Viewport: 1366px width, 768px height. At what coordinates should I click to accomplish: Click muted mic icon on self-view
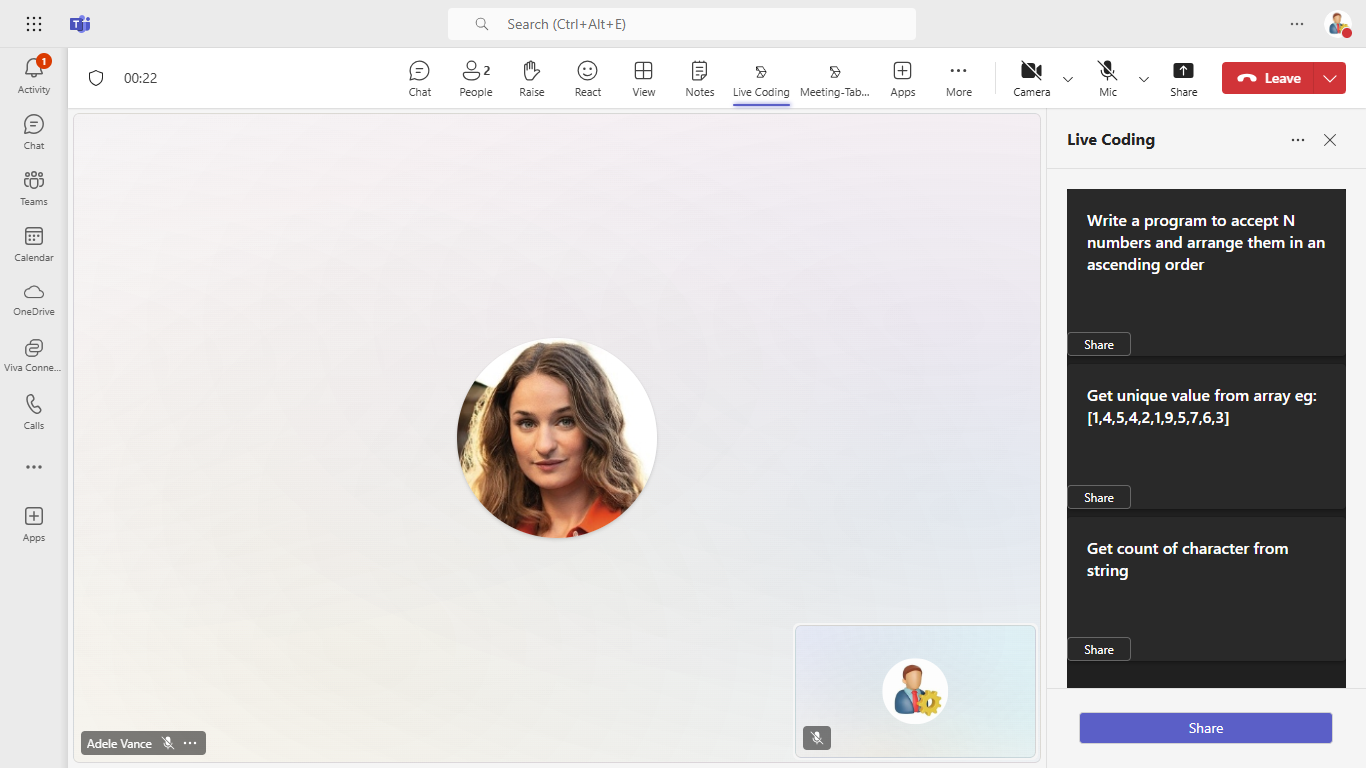tap(817, 738)
